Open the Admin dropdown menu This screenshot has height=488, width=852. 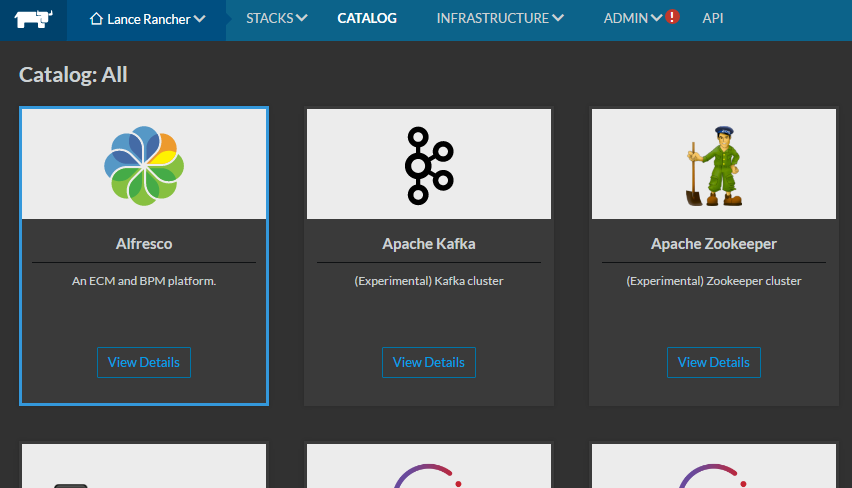[x=632, y=18]
